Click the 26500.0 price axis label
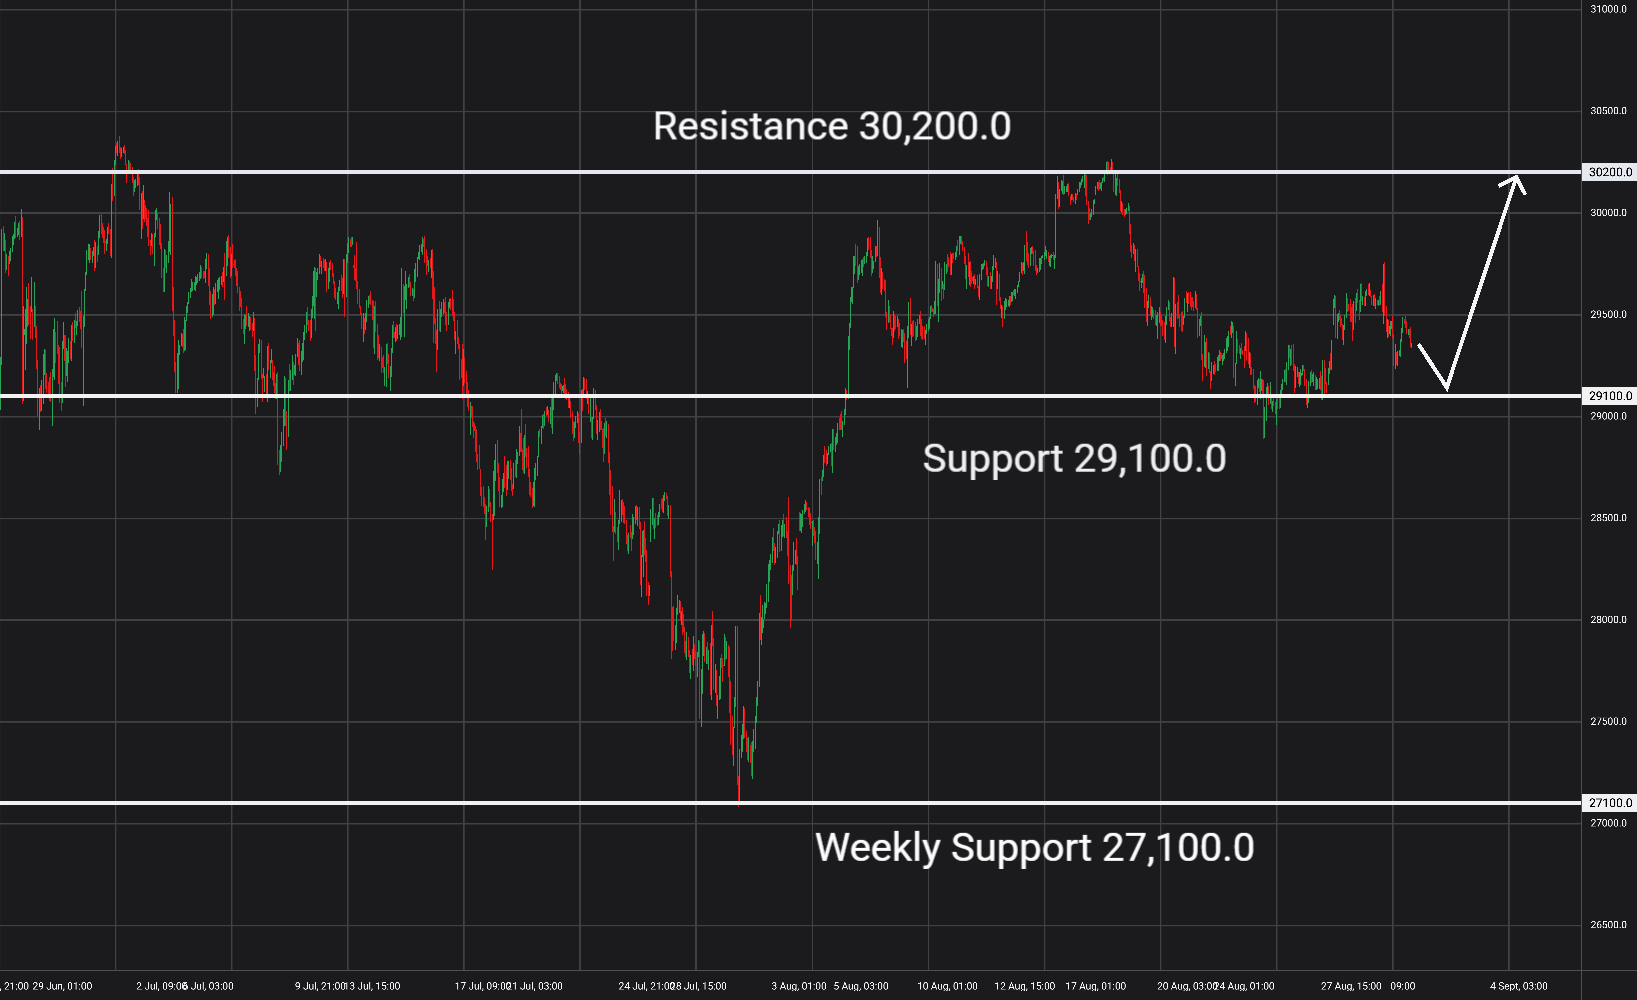The height and width of the screenshot is (1000, 1637). (1608, 925)
